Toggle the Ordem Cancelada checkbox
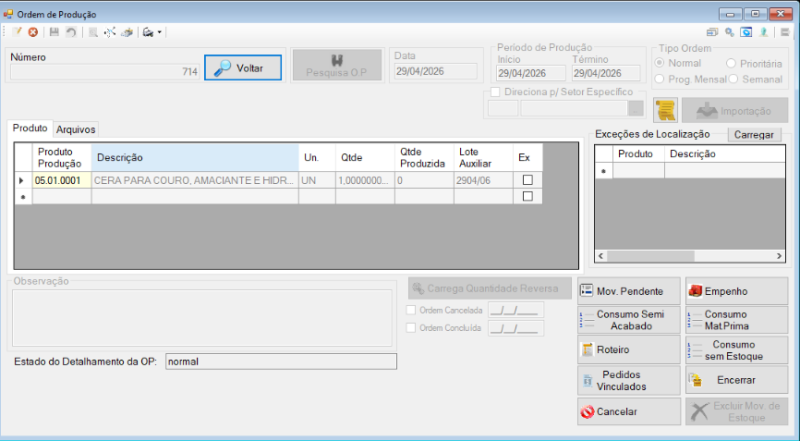Image resolution: width=800 pixels, height=441 pixels. tap(411, 310)
